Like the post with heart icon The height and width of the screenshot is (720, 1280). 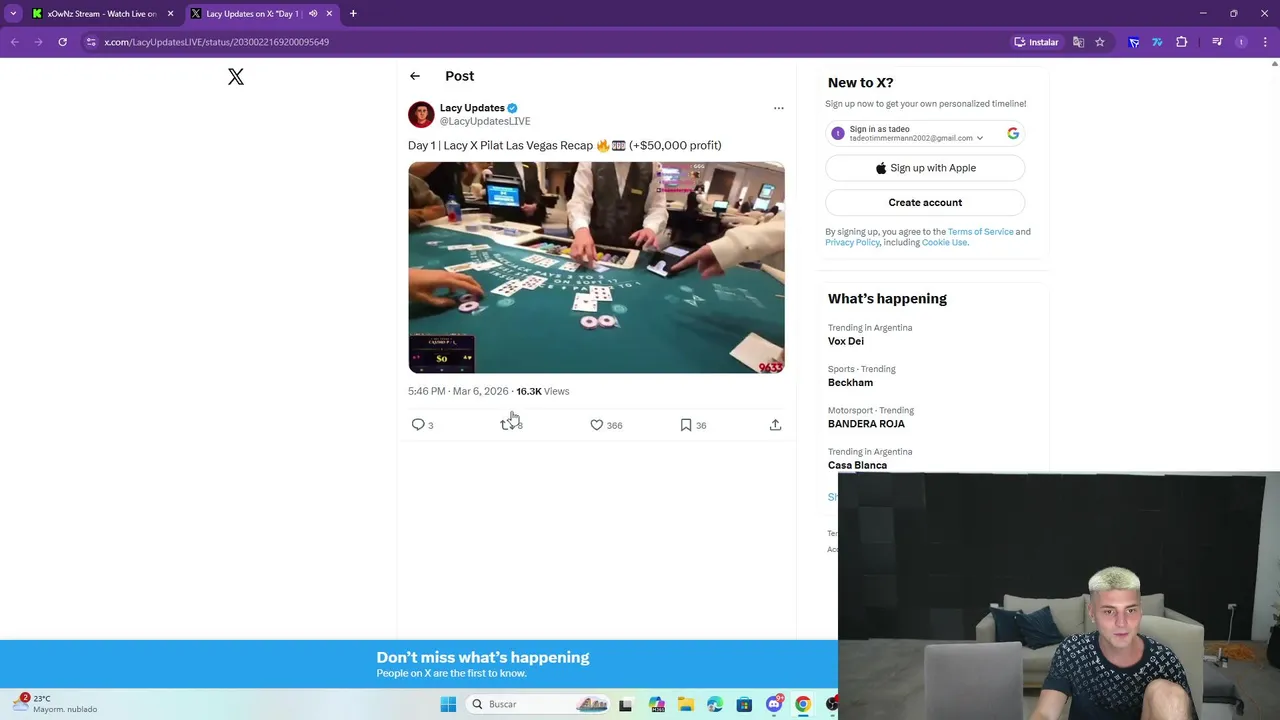coord(597,425)
